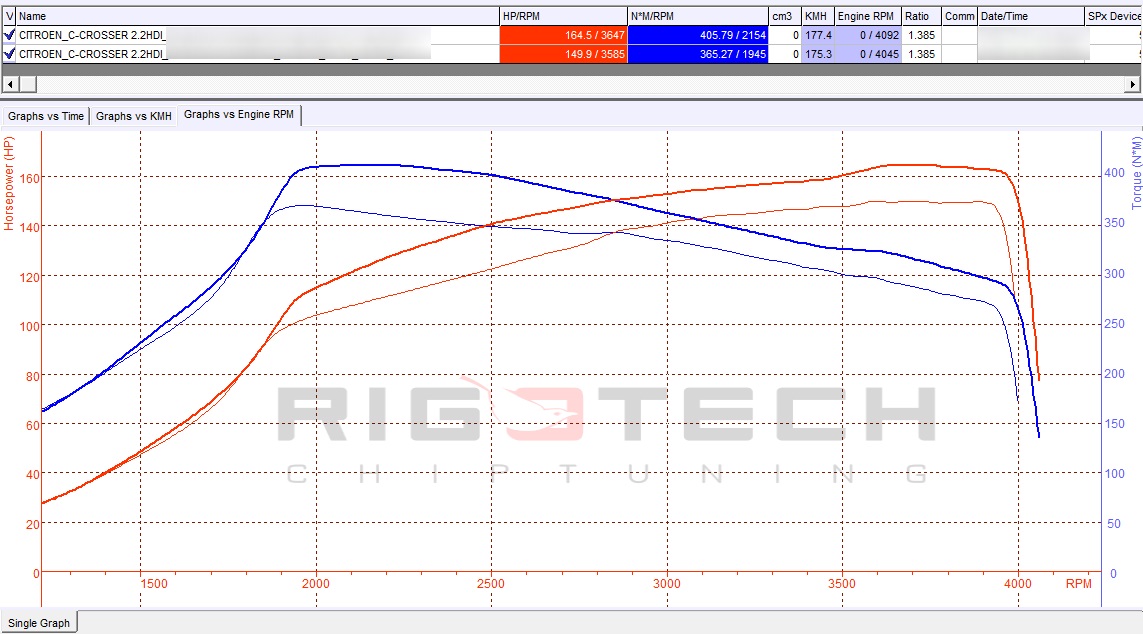The width and height of the screenshot is (1143, 634).
Task: Click the SPx Device column header
Action: click(x=1113, y=16)
